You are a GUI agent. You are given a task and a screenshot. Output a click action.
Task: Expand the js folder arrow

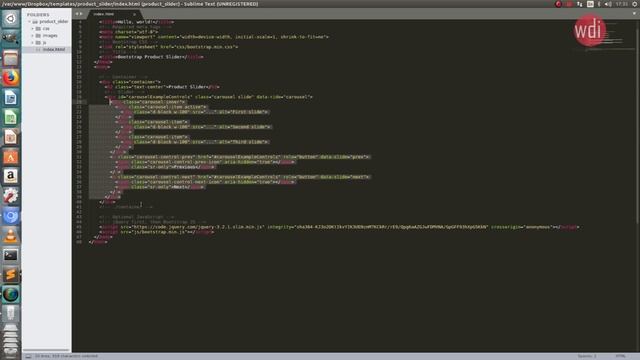33,42
